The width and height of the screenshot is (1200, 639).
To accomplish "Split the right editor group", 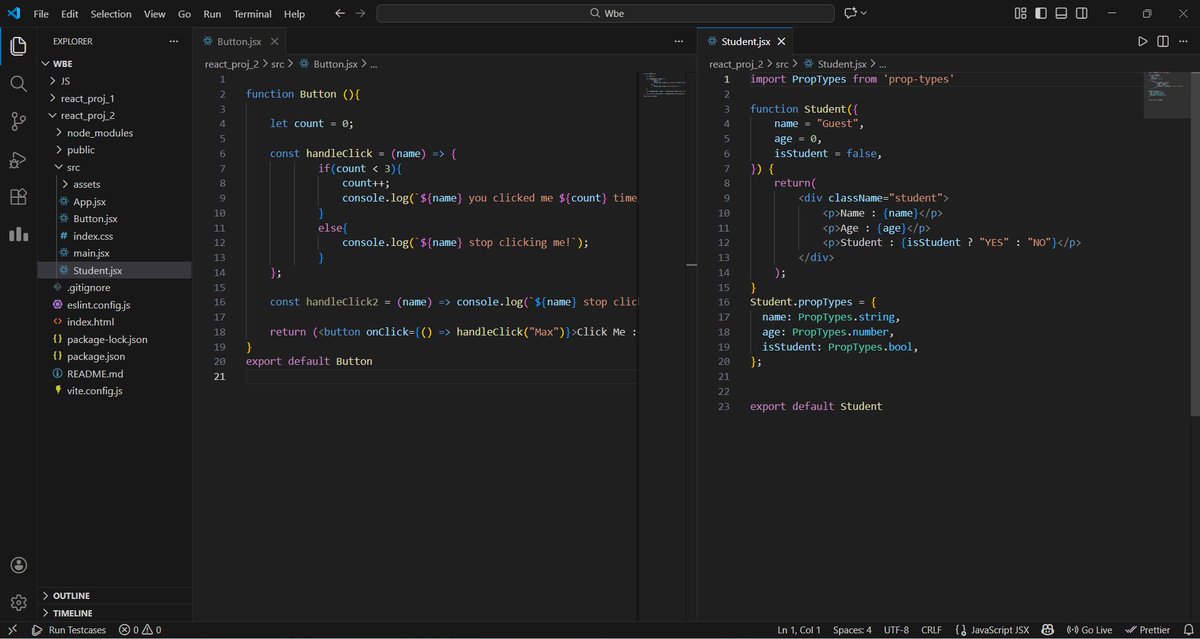I will click(1162, 42).
